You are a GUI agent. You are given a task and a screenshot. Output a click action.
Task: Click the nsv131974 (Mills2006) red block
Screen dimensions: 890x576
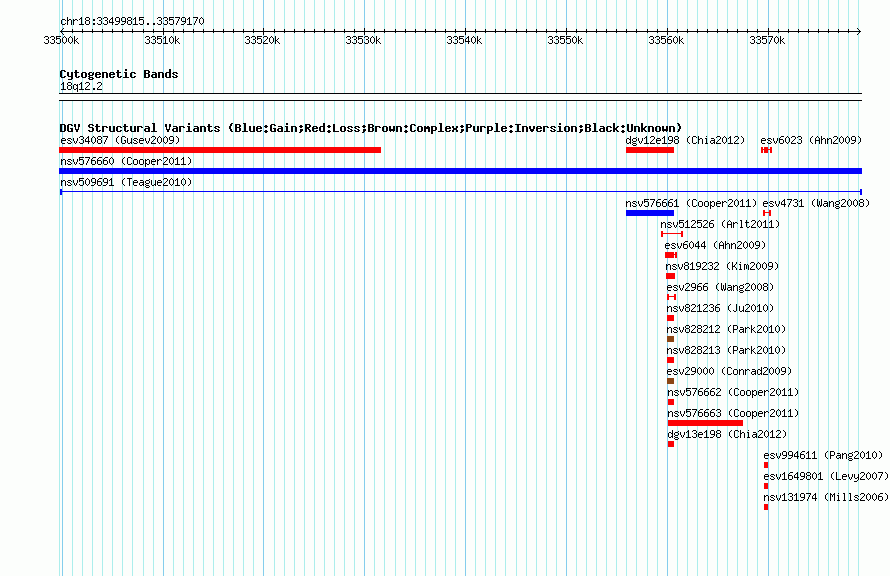(766, 507)
